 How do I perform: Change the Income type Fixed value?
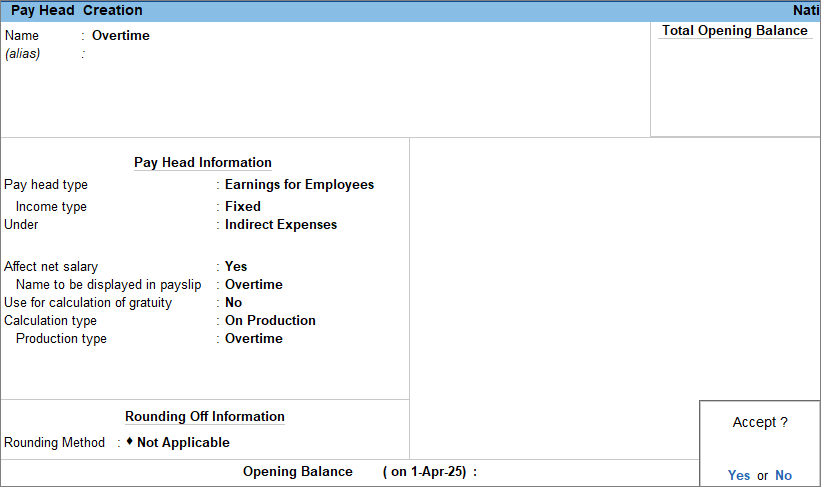(x=242, y=206)
